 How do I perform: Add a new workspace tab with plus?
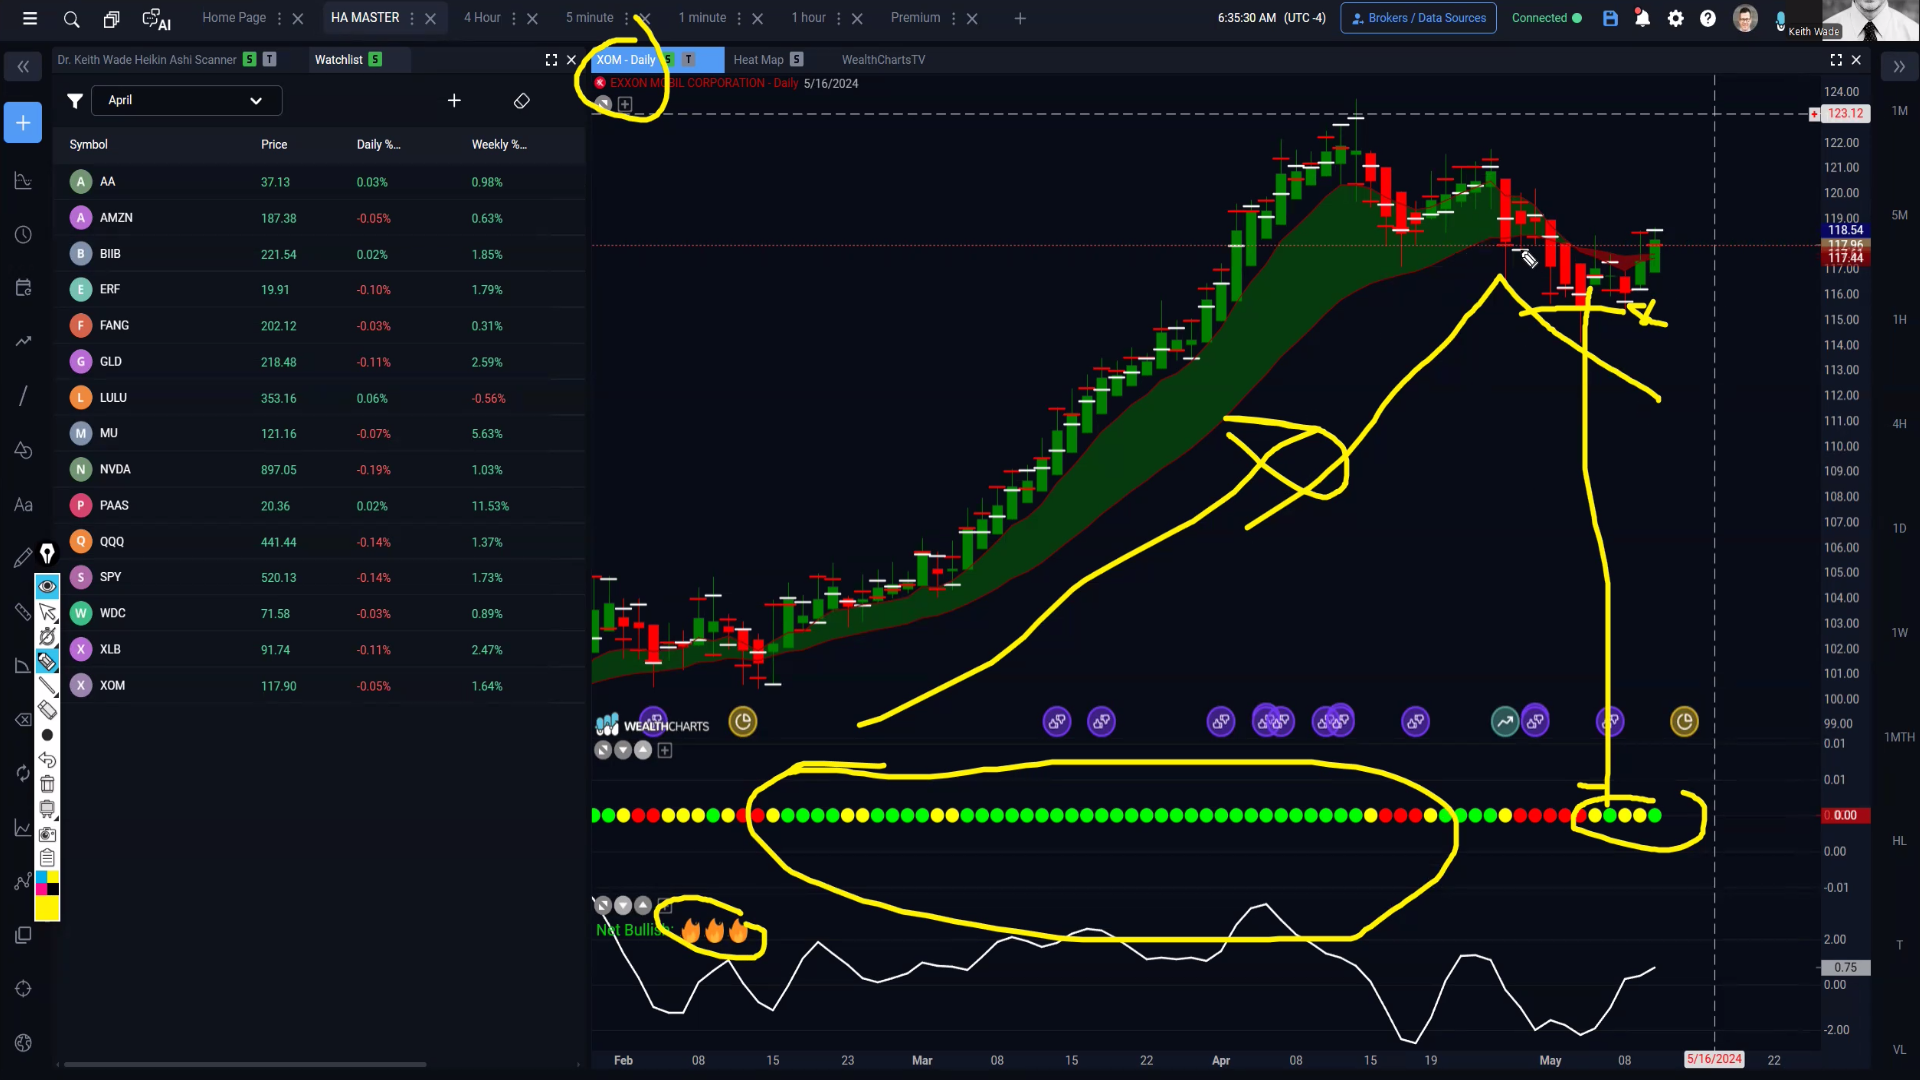[1020, 18]
